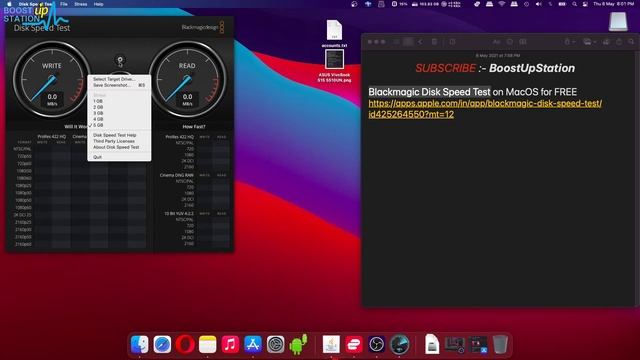640x360 pixels.
Task: Open OBS Studio from the Dock
Action: tap(376, 344)
